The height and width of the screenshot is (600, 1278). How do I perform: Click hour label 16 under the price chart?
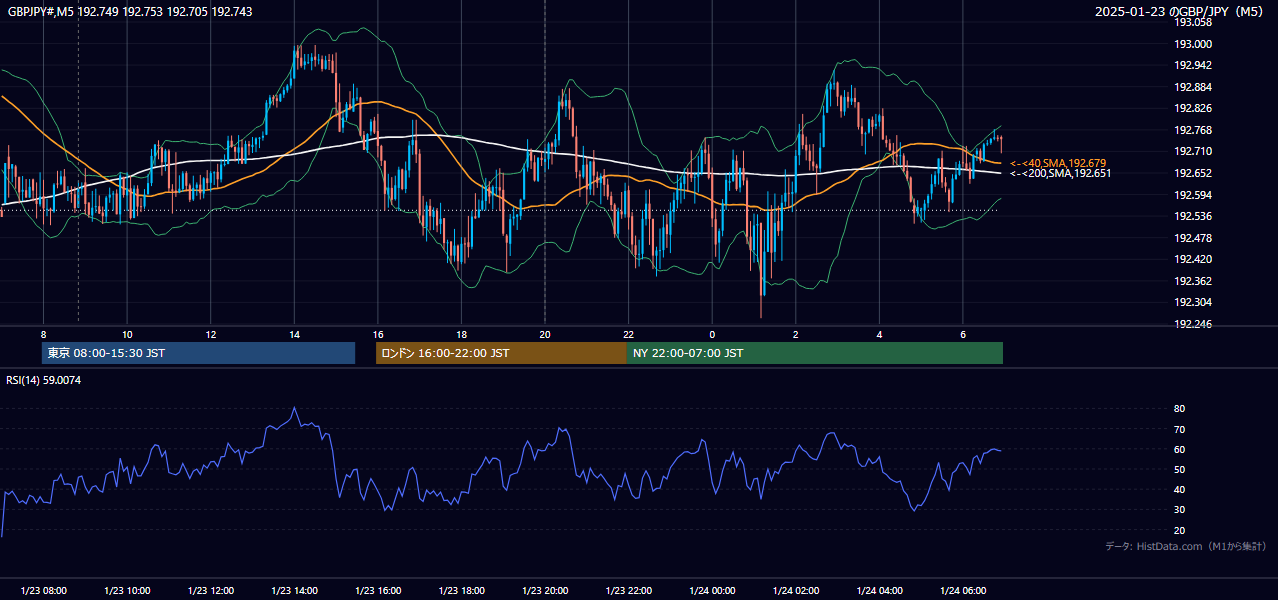point(378,334)
